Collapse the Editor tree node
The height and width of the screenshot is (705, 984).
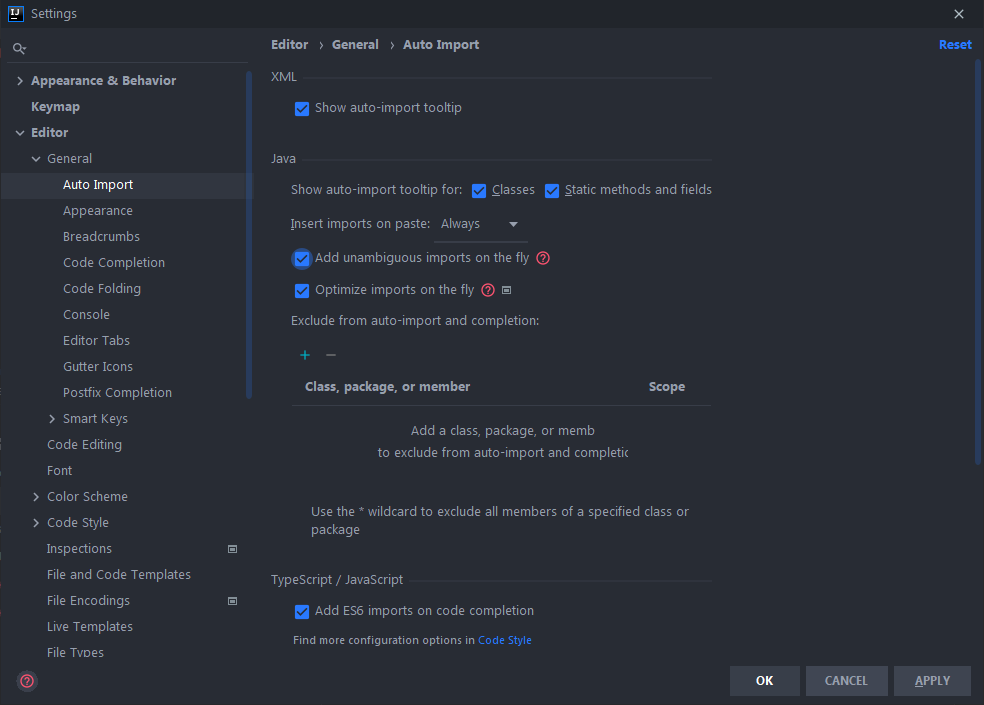[x=20, y=133]
